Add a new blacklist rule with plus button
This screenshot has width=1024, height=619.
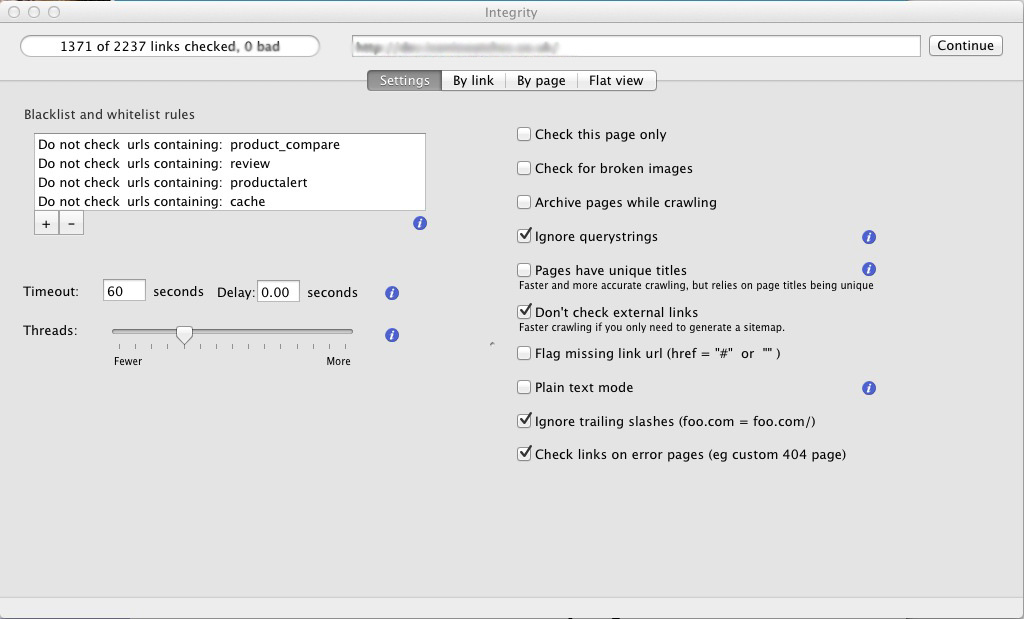(46, 224)
